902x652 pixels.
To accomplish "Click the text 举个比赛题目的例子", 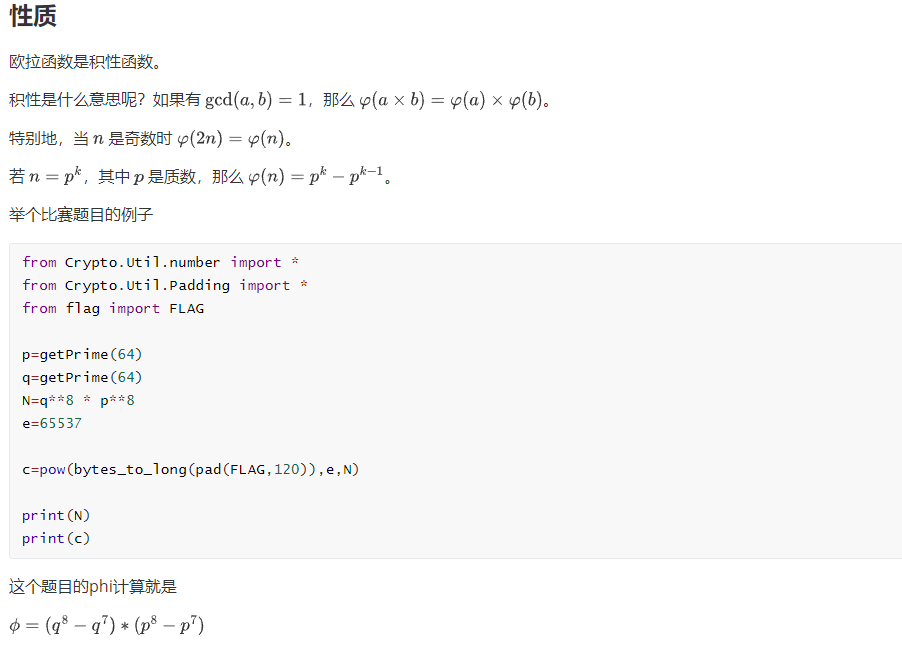I will 81,215.
